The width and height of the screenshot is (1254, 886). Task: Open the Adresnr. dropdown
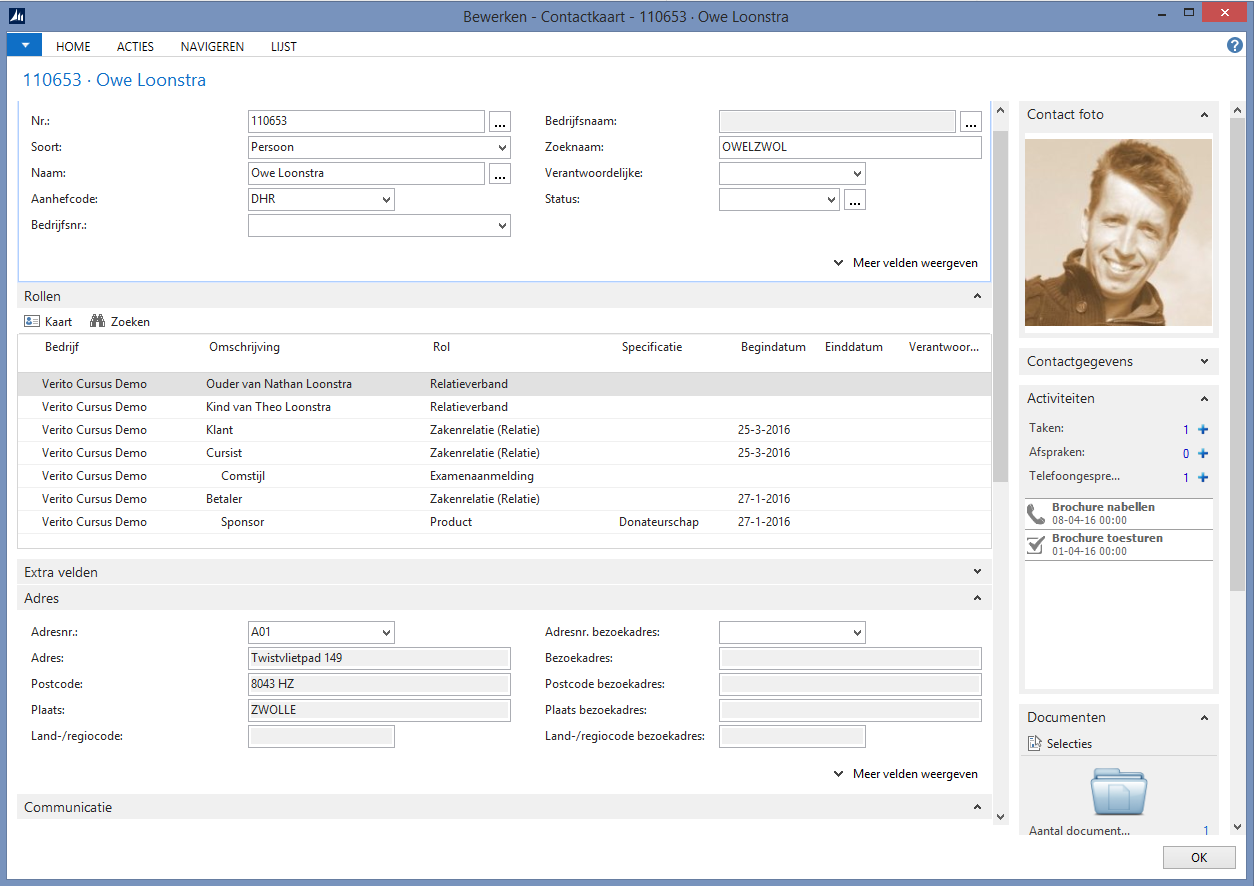click(386, 632)
